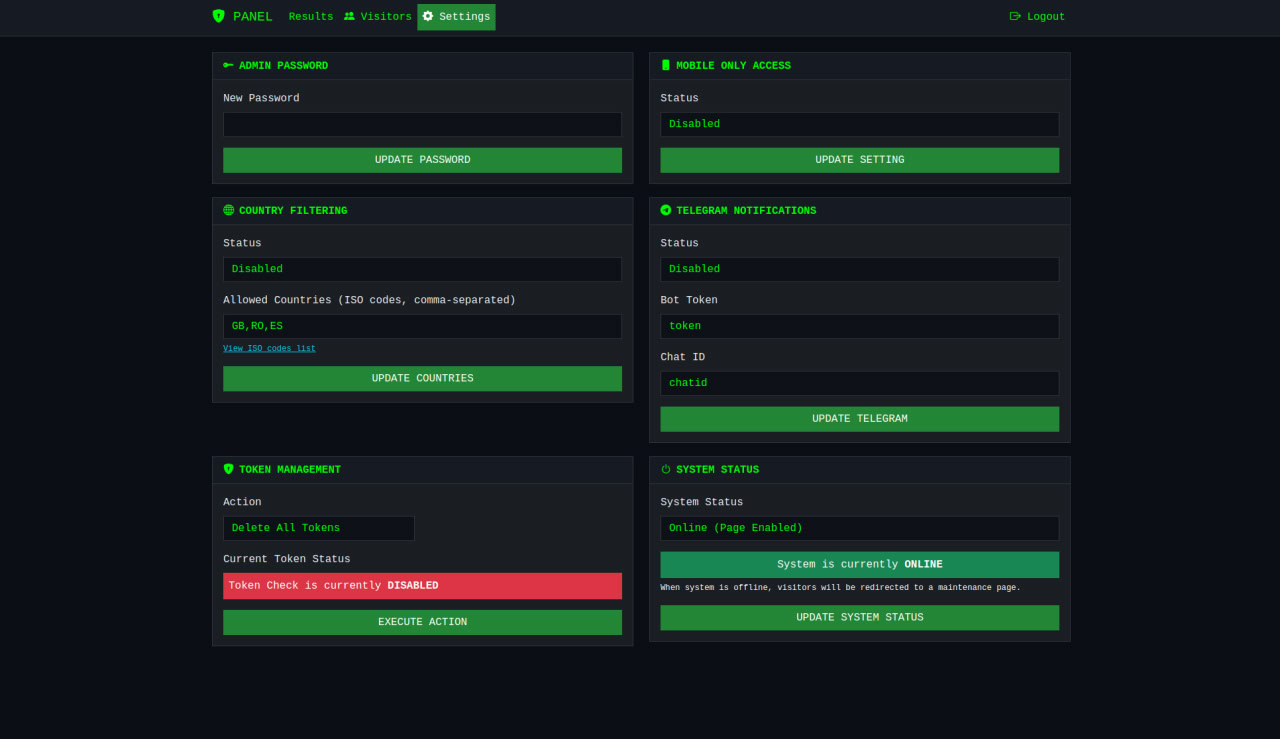The width and height of the screenshot is (1280, 739).
Task: Click the power icon in System Status header
Action: click(x=666, y=469)
